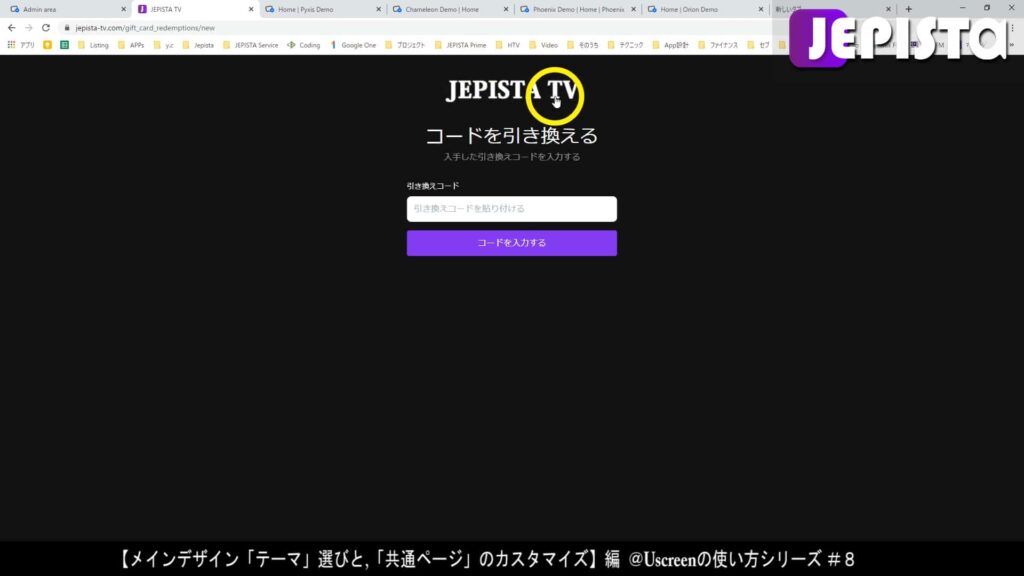The image size is (1024, 576).
Task: Close the Home | Pyxis Demo tab
Action: point(378,9)
